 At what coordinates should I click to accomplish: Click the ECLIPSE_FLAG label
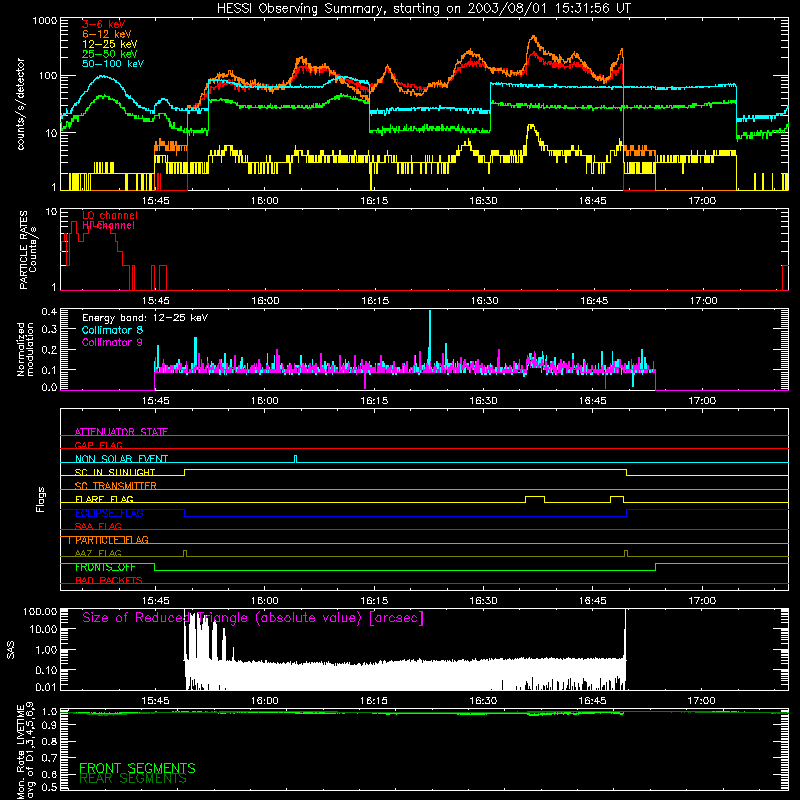point(109,513)
